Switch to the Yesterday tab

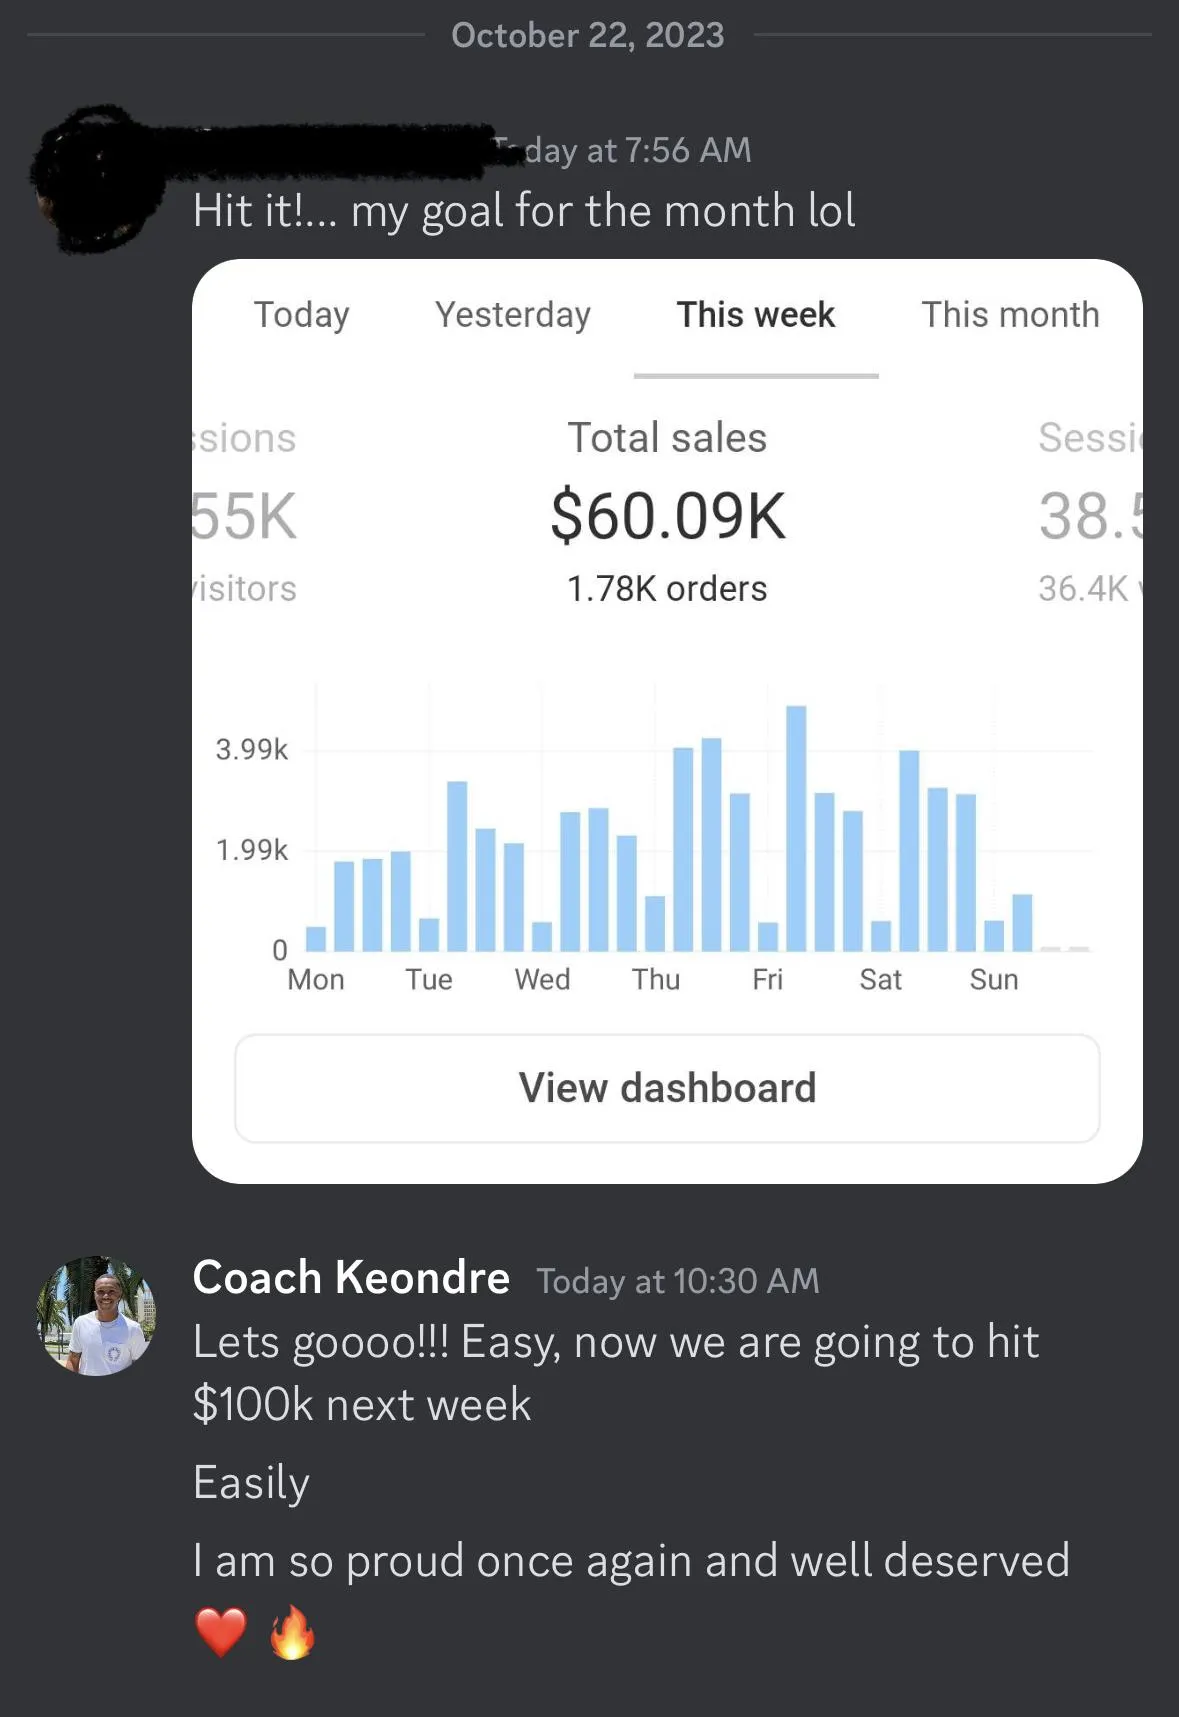[x=512, y=315]
